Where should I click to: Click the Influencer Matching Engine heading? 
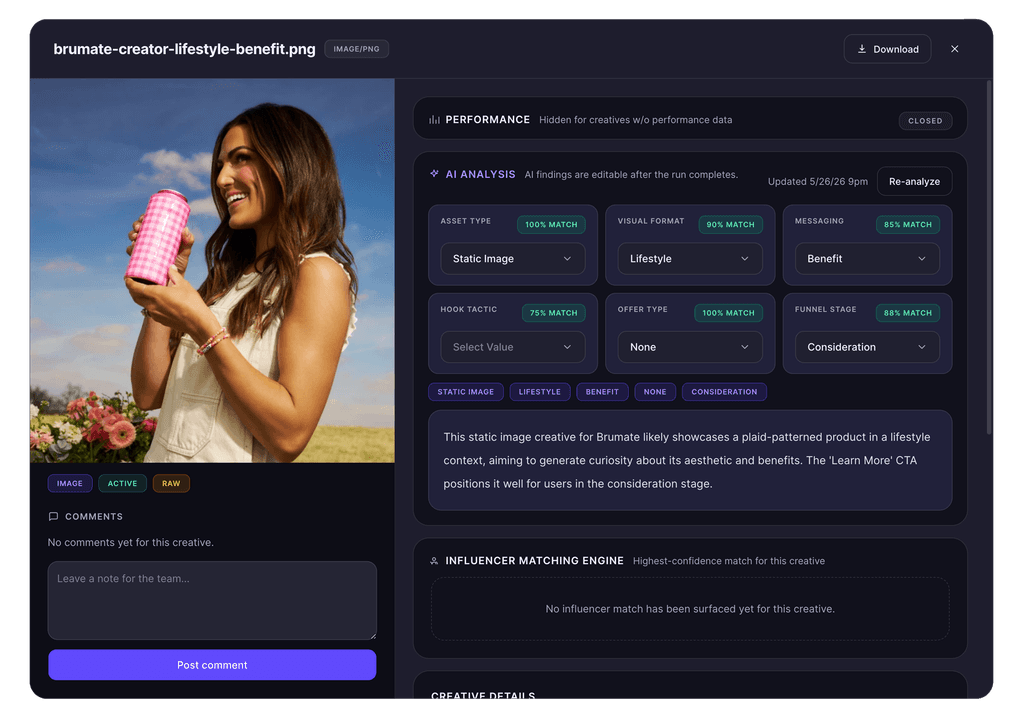[x=534, y=560]
